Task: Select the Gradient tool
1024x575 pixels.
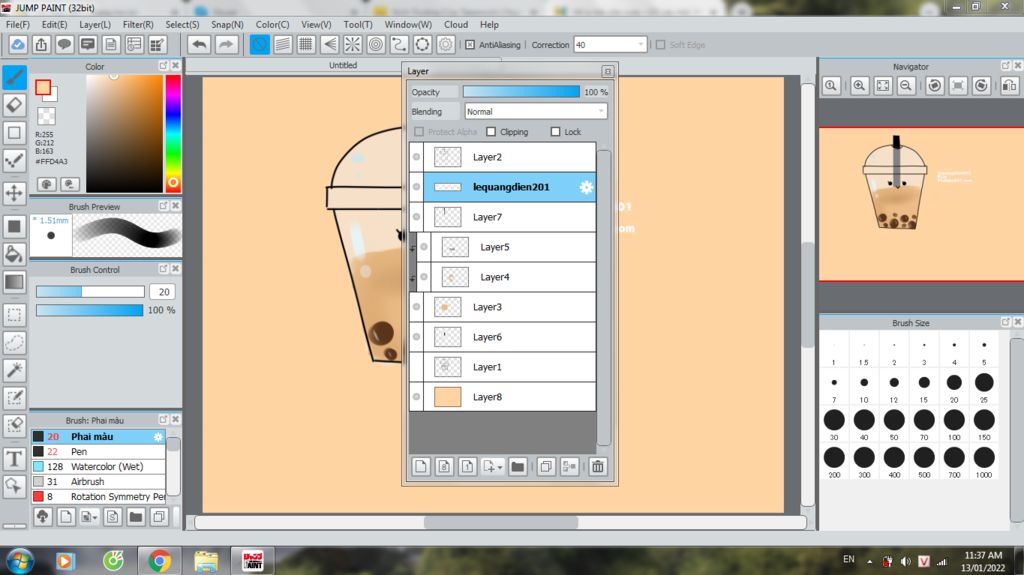Action: click(x=14, y=282)
